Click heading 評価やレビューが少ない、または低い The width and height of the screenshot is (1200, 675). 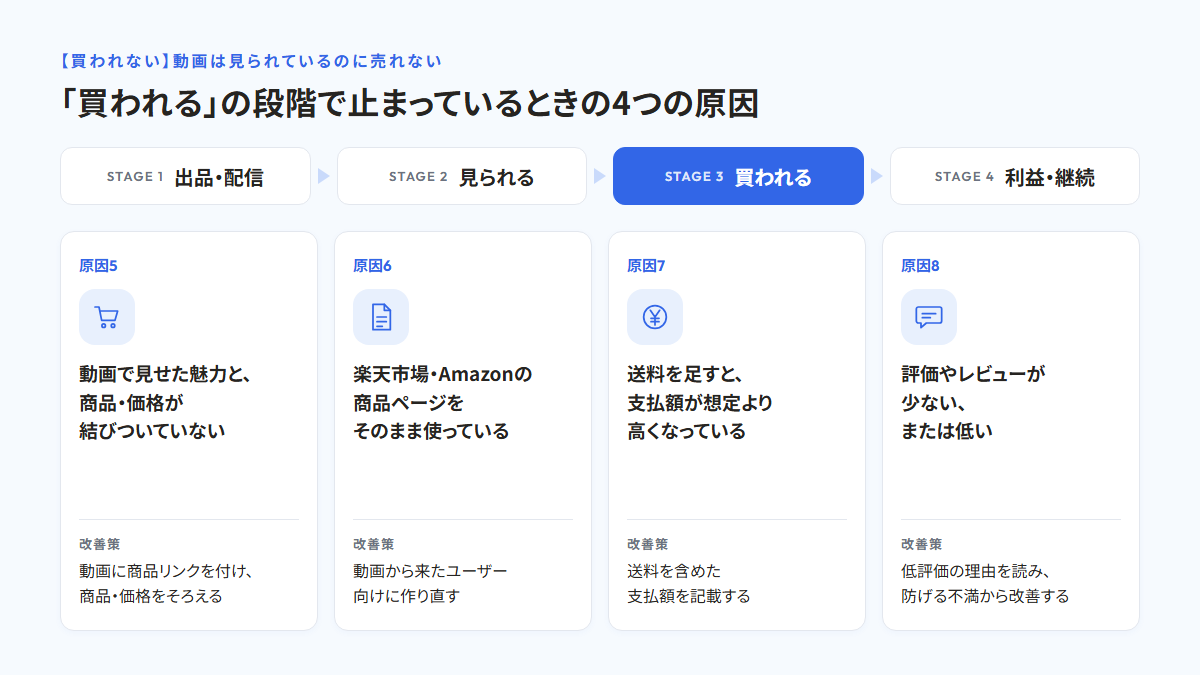click(973, 403)
